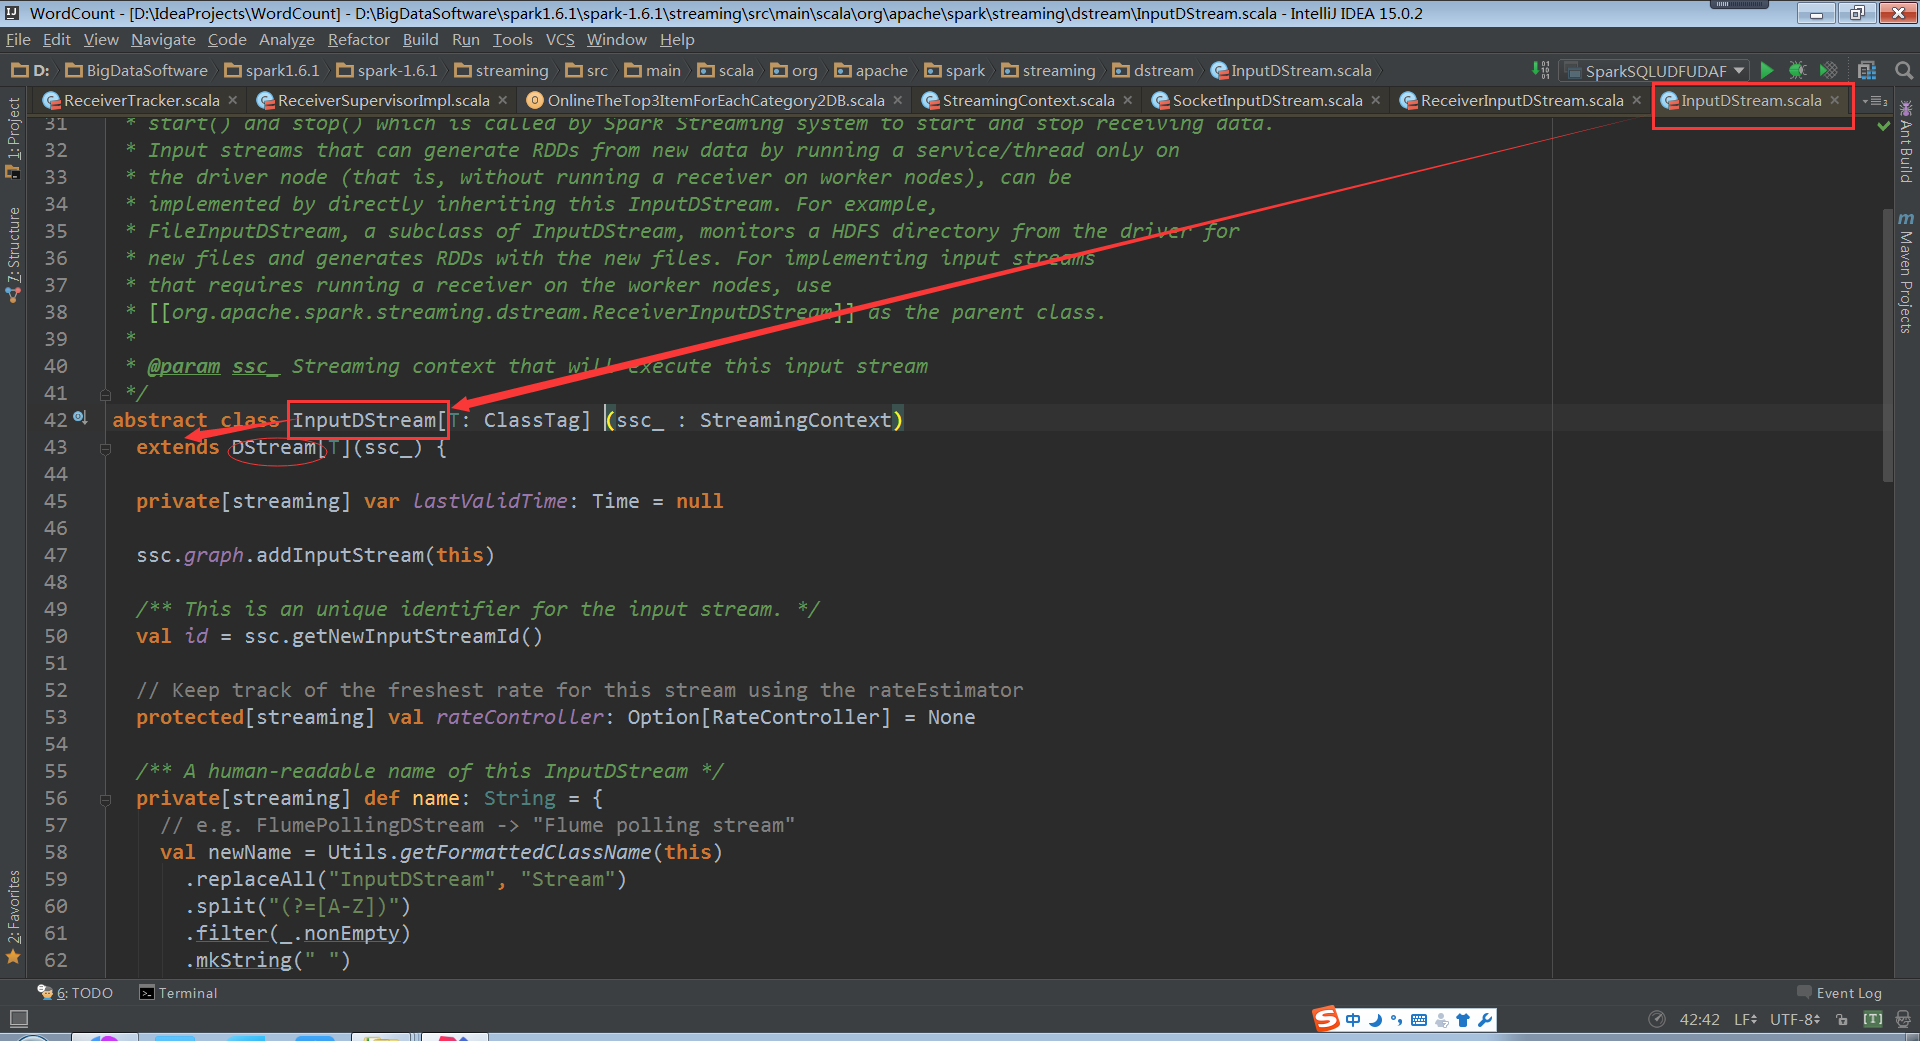Click the power save gauge icon

point(1657,1019)
